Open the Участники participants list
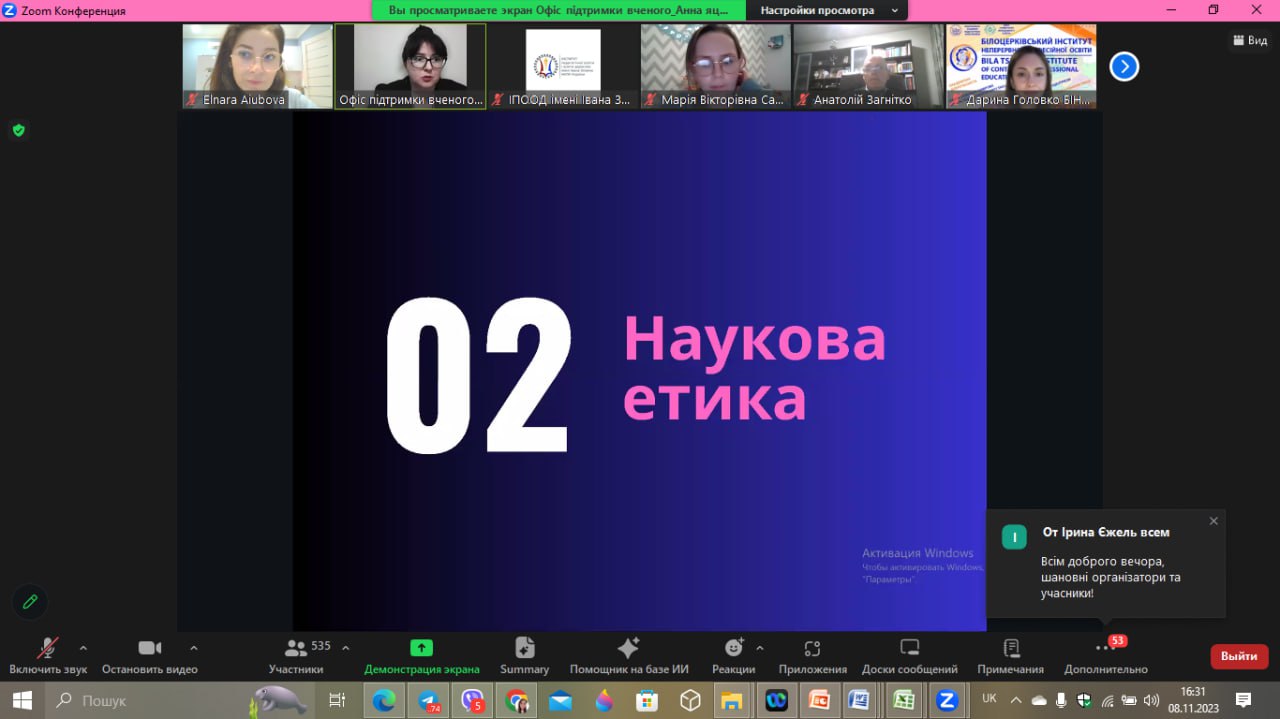The image size is (1280, 719). [296, 655]
